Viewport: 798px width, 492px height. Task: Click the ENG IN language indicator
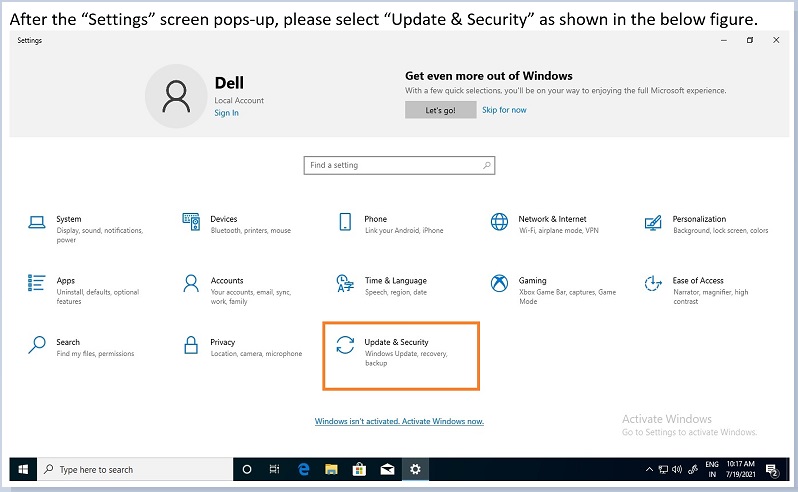712,469
